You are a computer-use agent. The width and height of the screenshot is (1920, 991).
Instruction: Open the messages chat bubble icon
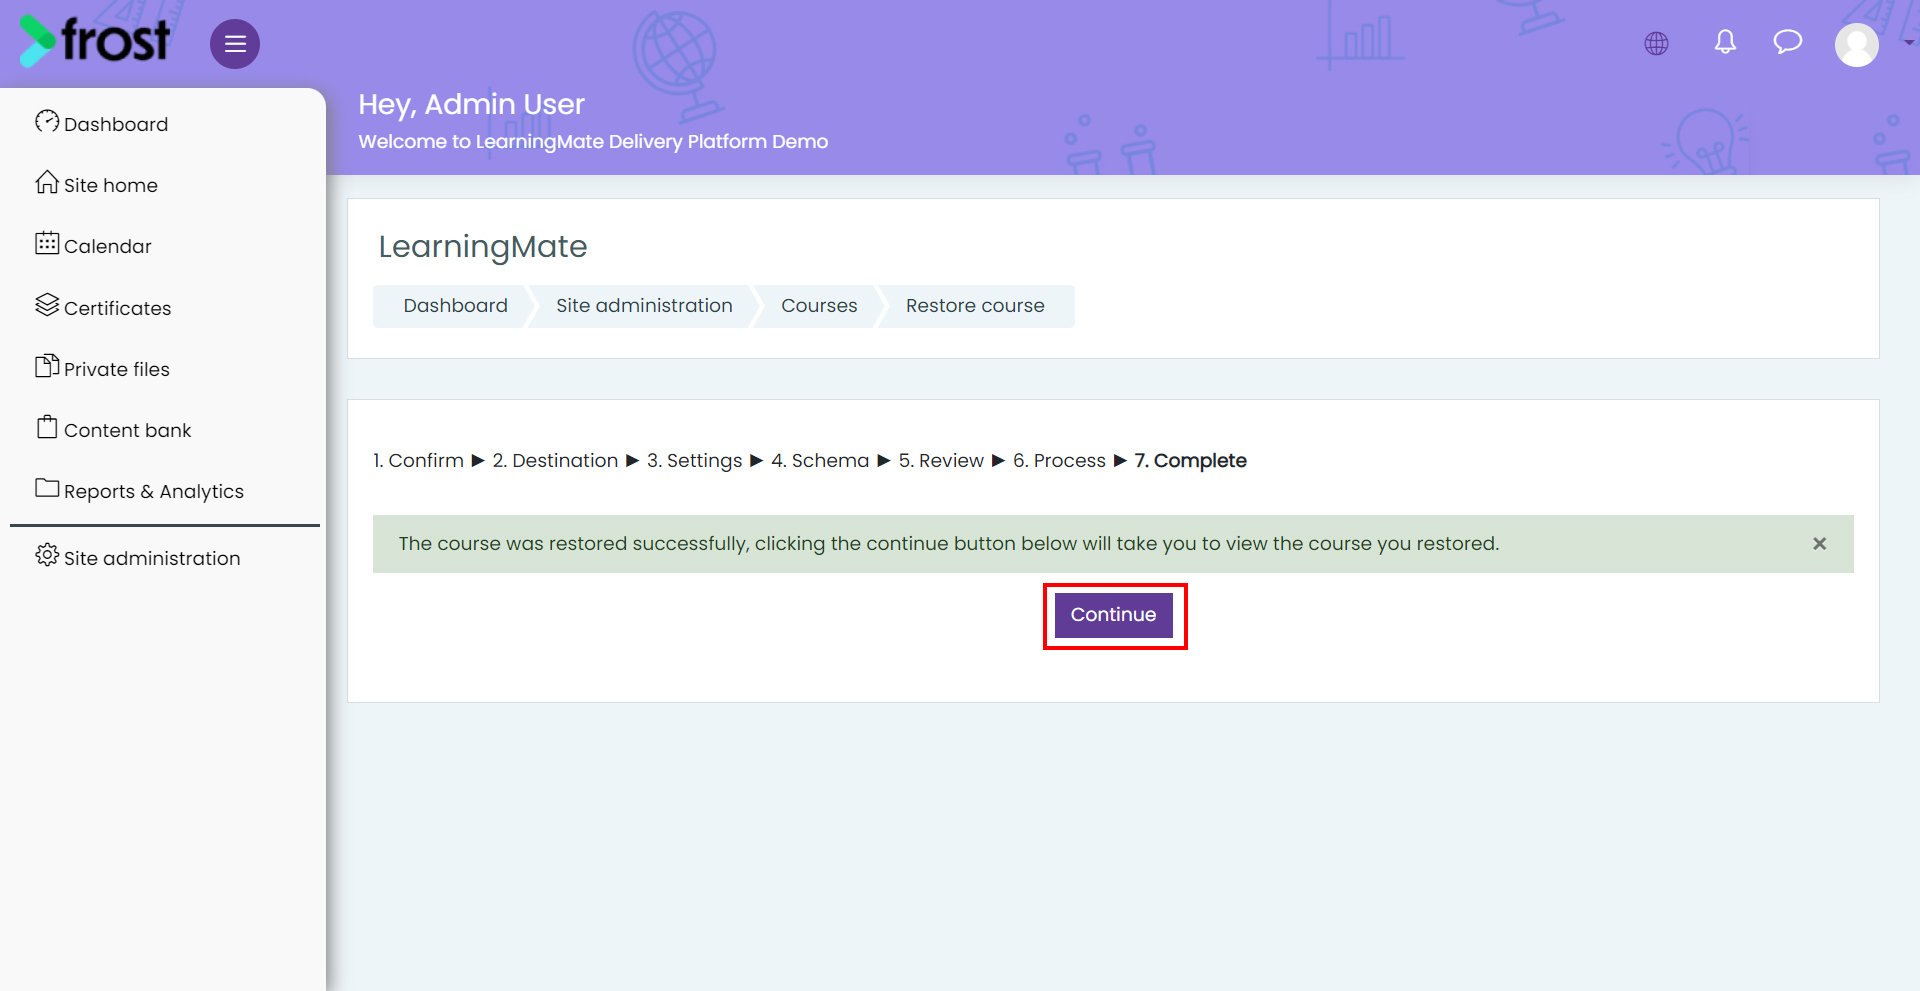tap(1788, 42)
